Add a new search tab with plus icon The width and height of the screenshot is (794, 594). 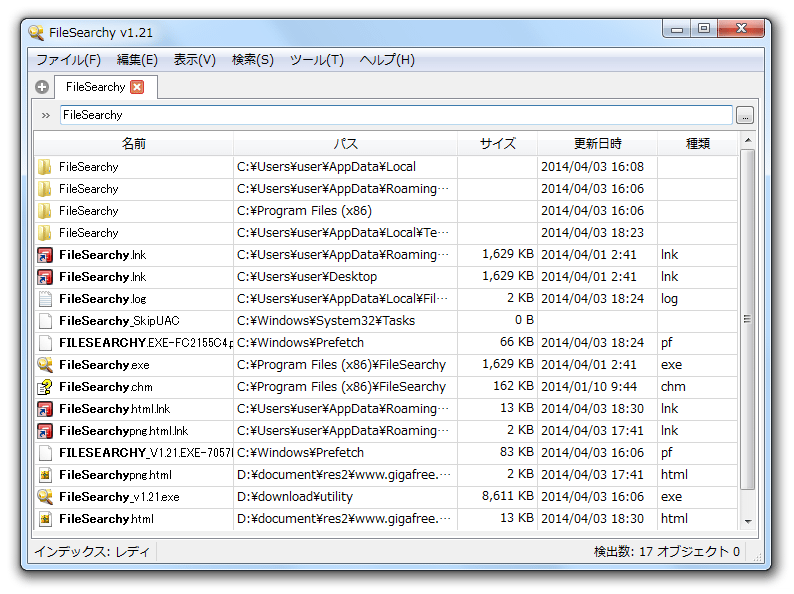coord(42,87)
